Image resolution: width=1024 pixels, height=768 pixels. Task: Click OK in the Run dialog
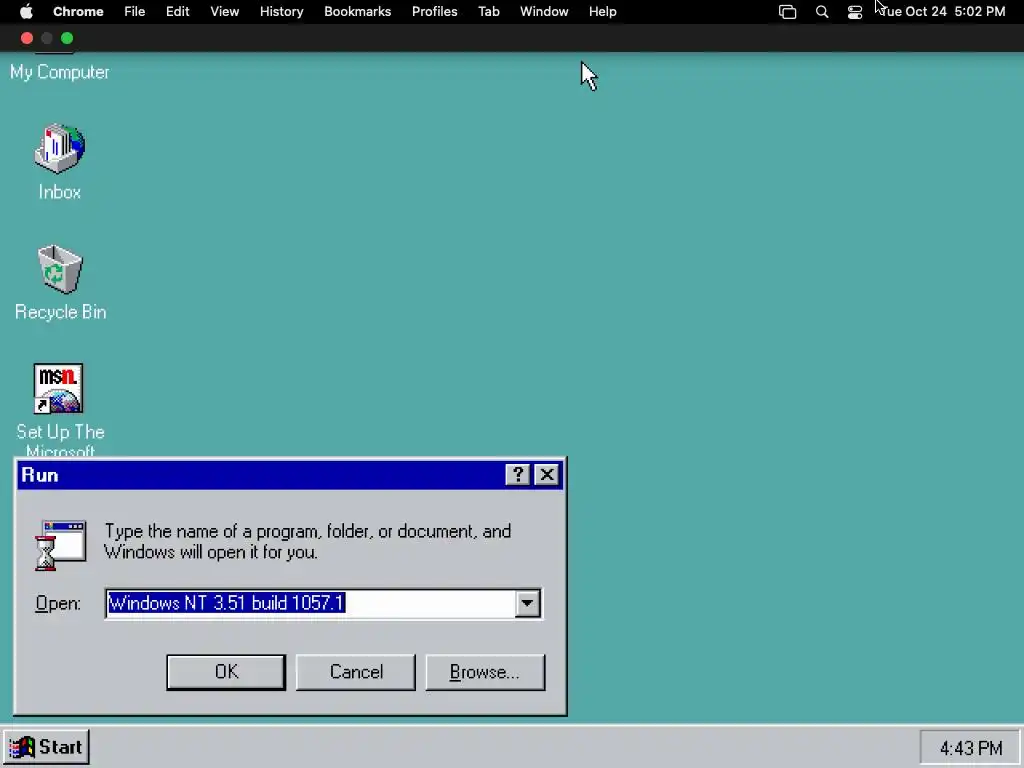(x=226, y=672)
